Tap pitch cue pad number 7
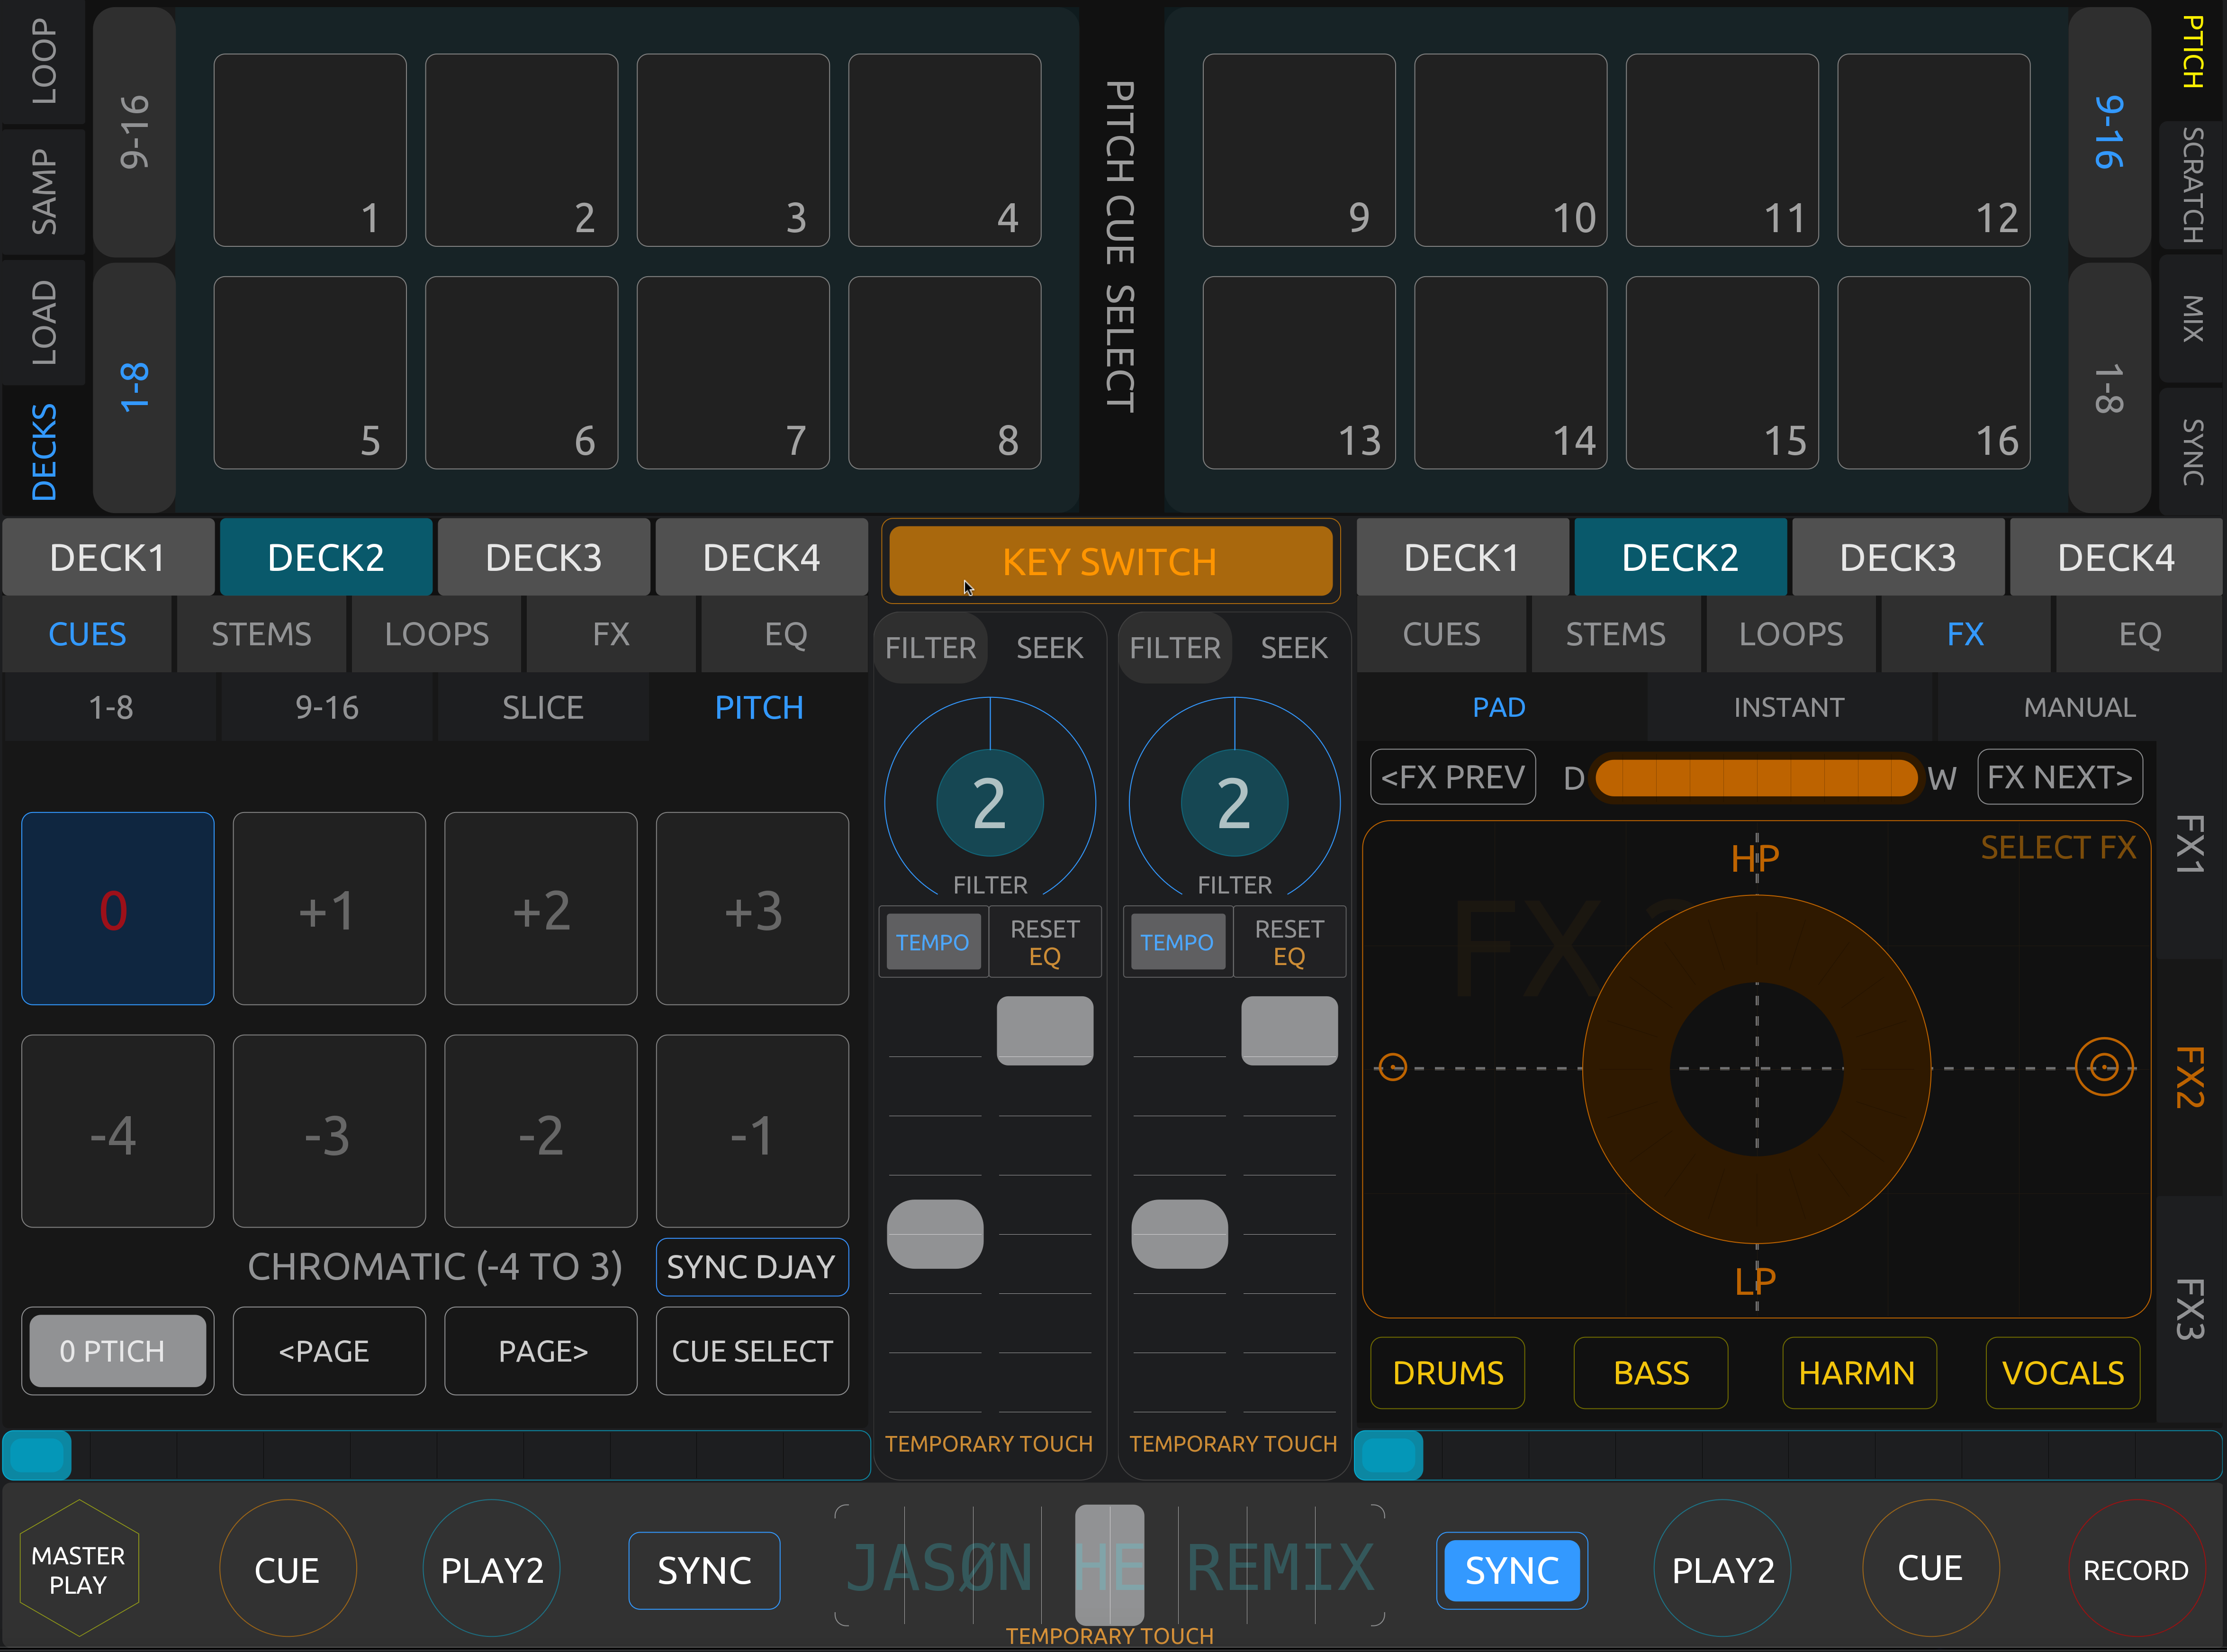 [732, 372]
